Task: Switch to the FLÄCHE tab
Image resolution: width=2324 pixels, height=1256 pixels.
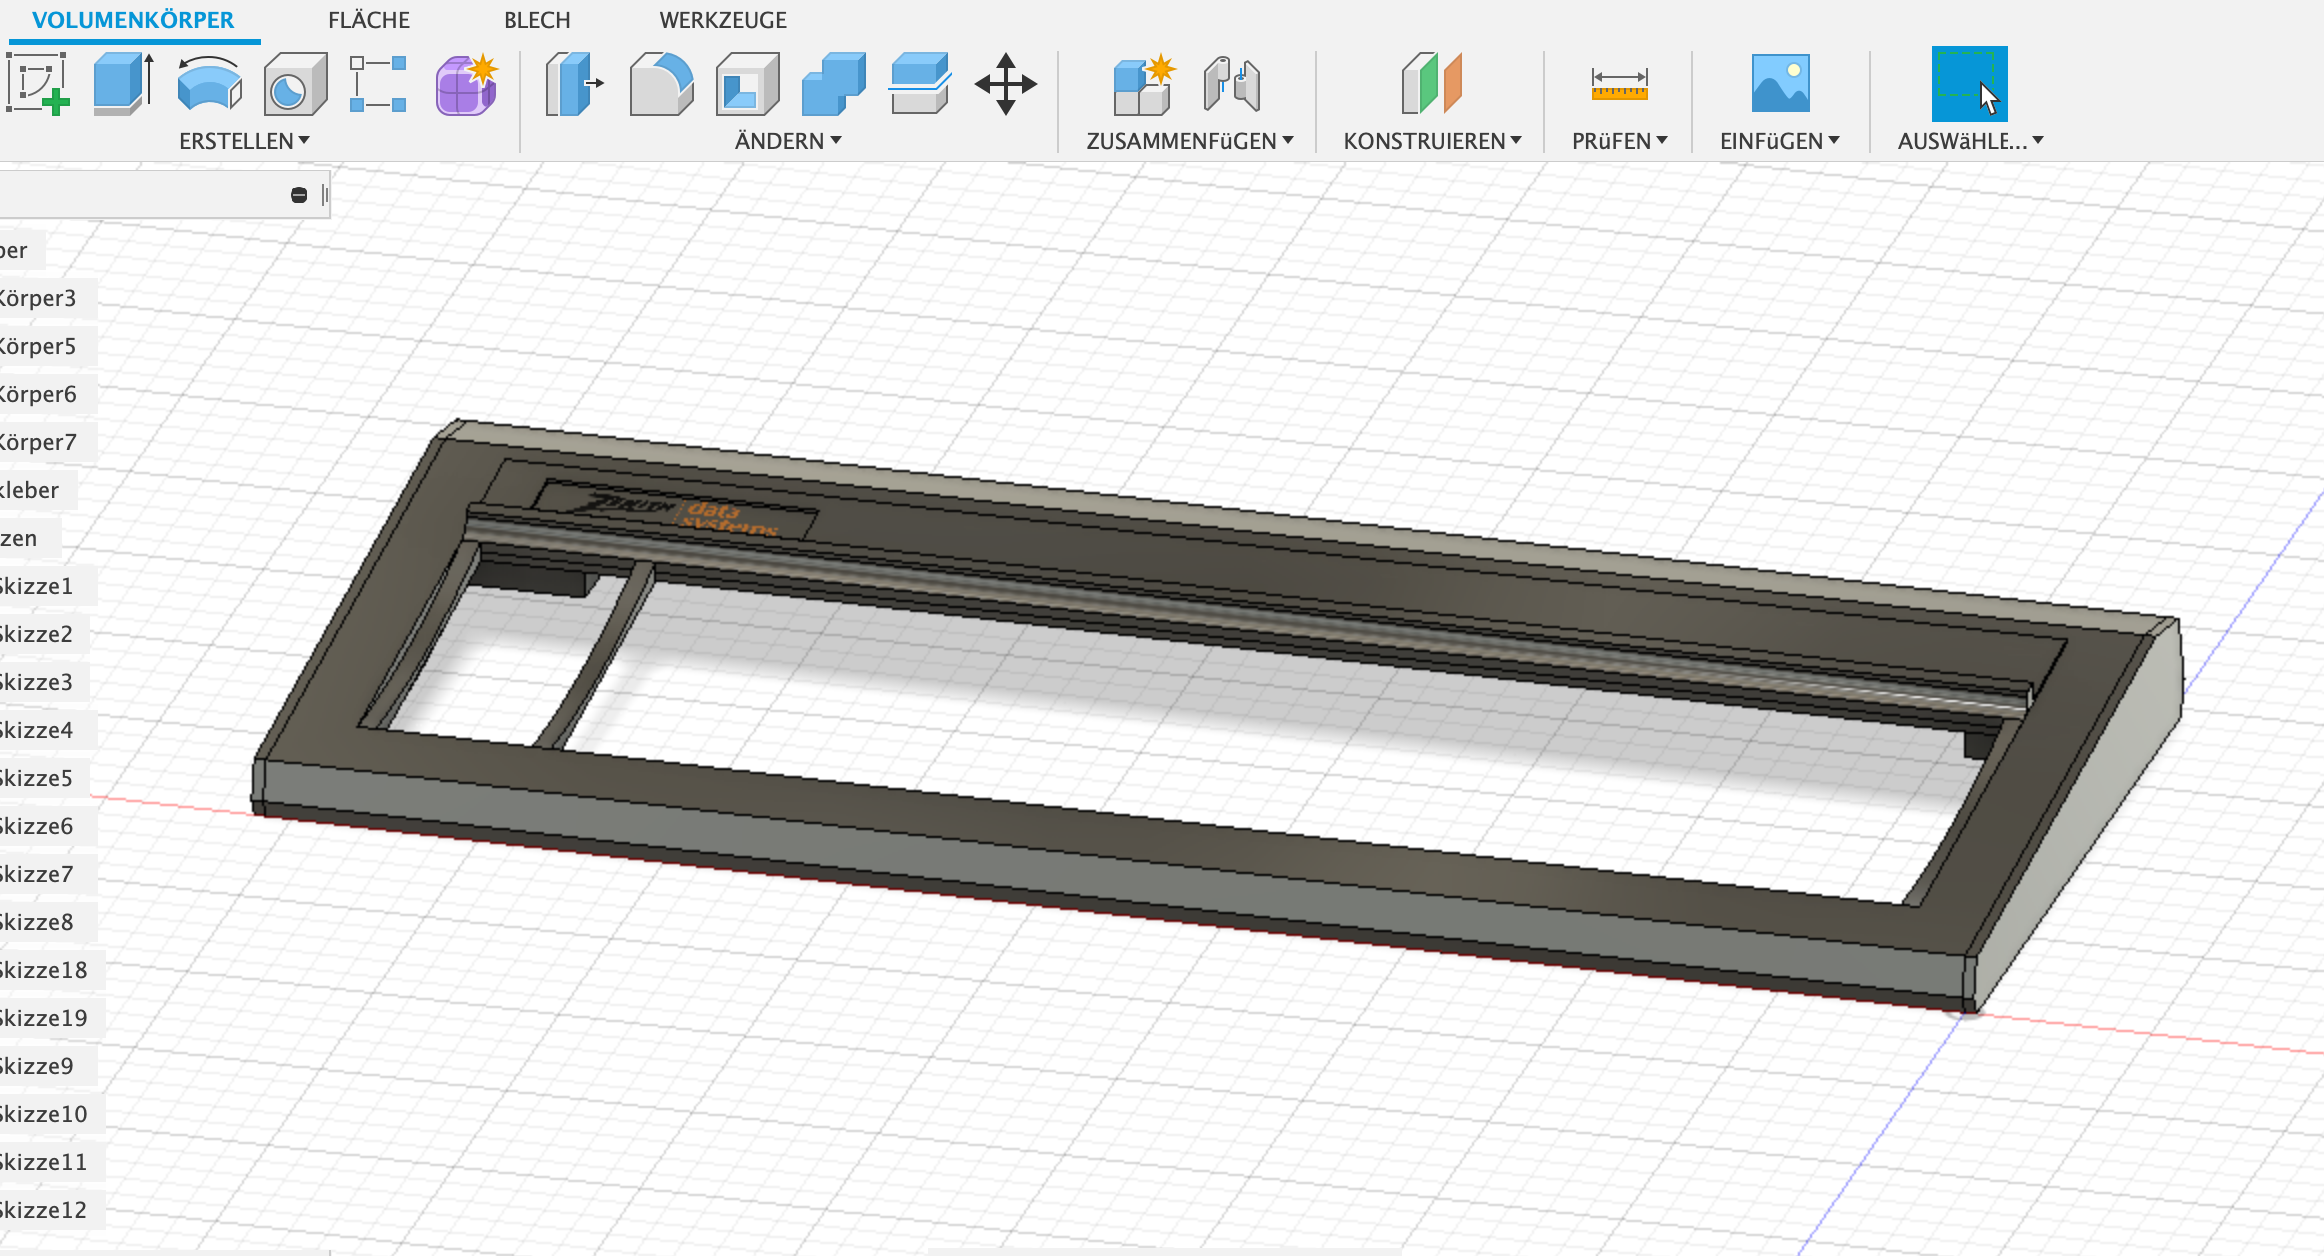Action: click(x=369, y=20)
